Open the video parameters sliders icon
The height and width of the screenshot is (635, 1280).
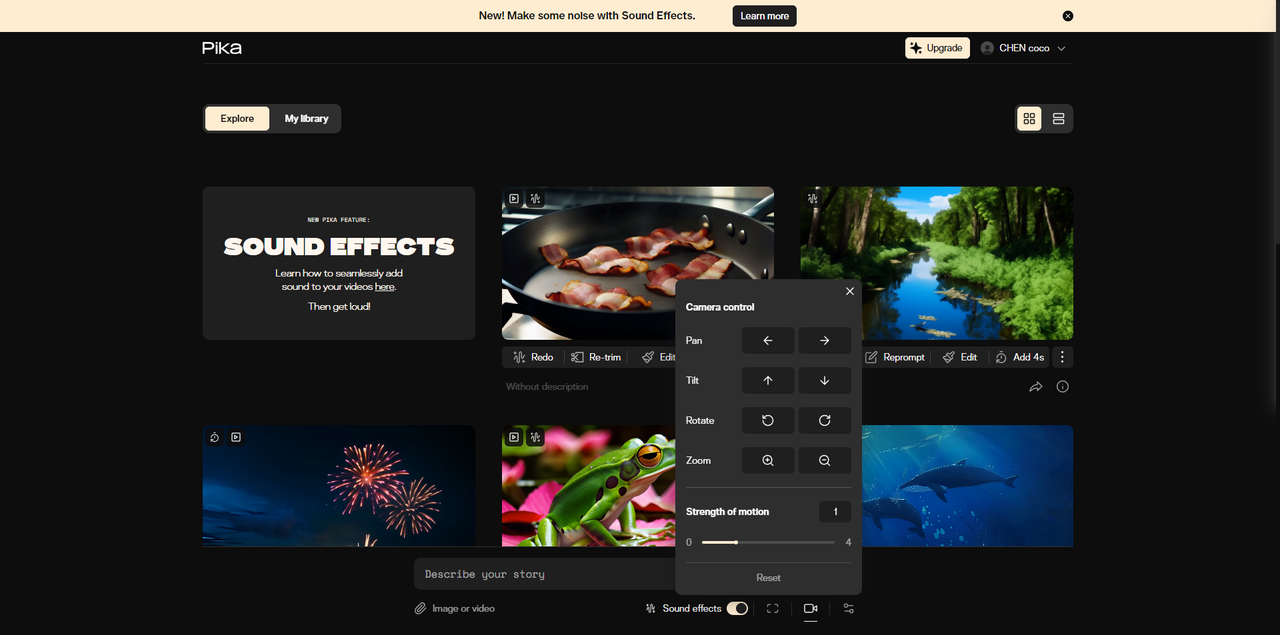[x=848, y=608]
